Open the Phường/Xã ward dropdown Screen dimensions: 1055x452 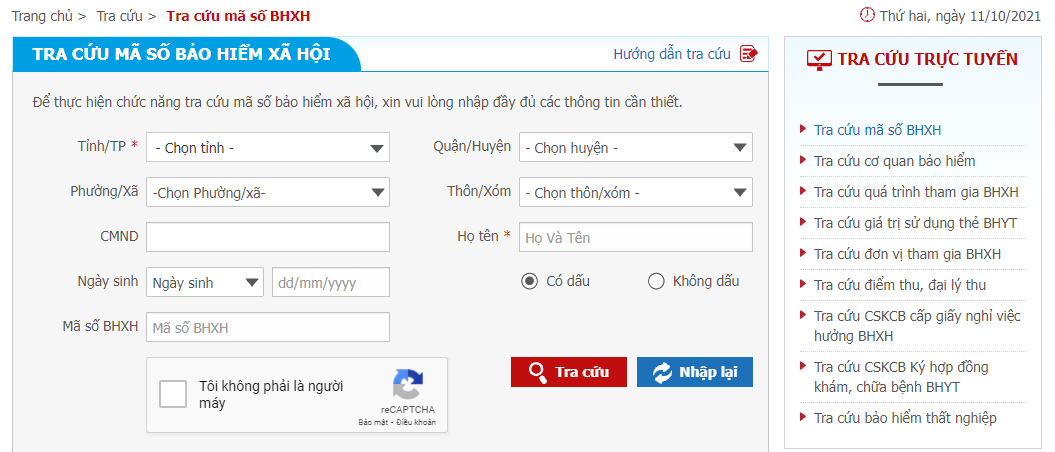(x=268, y=192)
